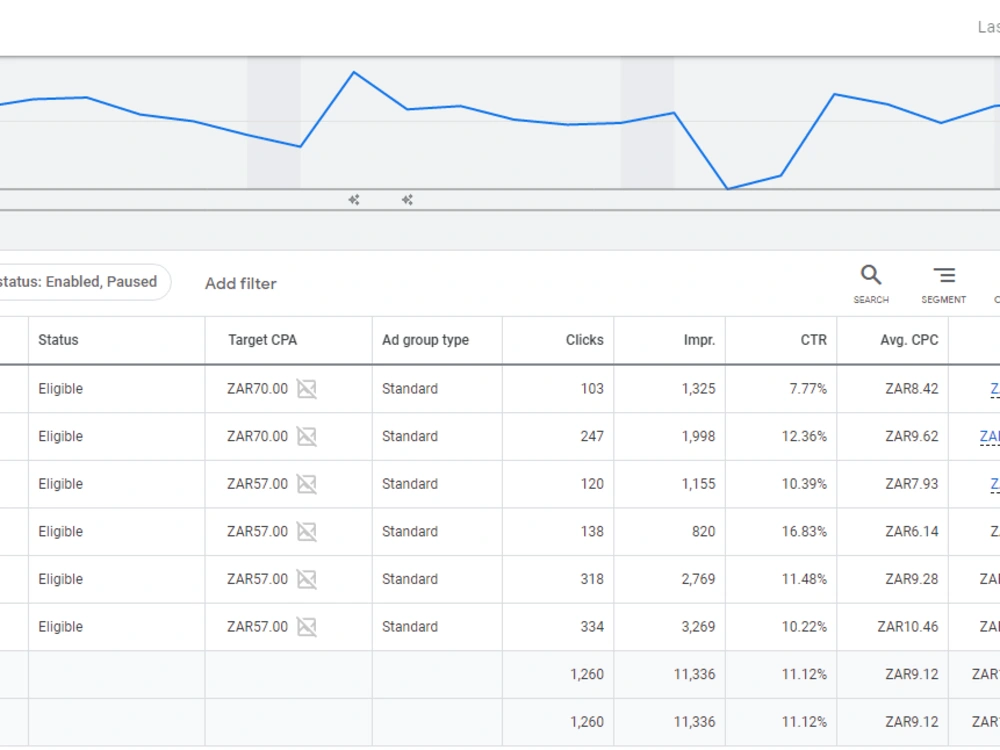Screen dimensions: 1000x750
Task: Sort by the Impr. column header
Action: click(699, 340)
